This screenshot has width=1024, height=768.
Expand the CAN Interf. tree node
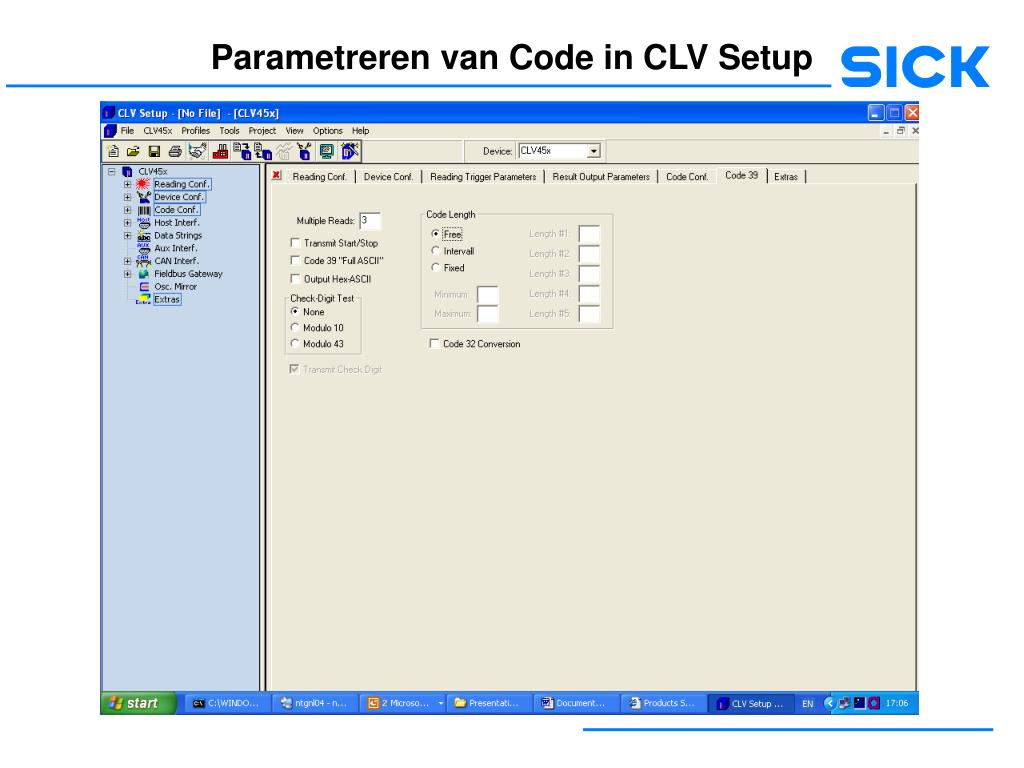pos(127,261)
